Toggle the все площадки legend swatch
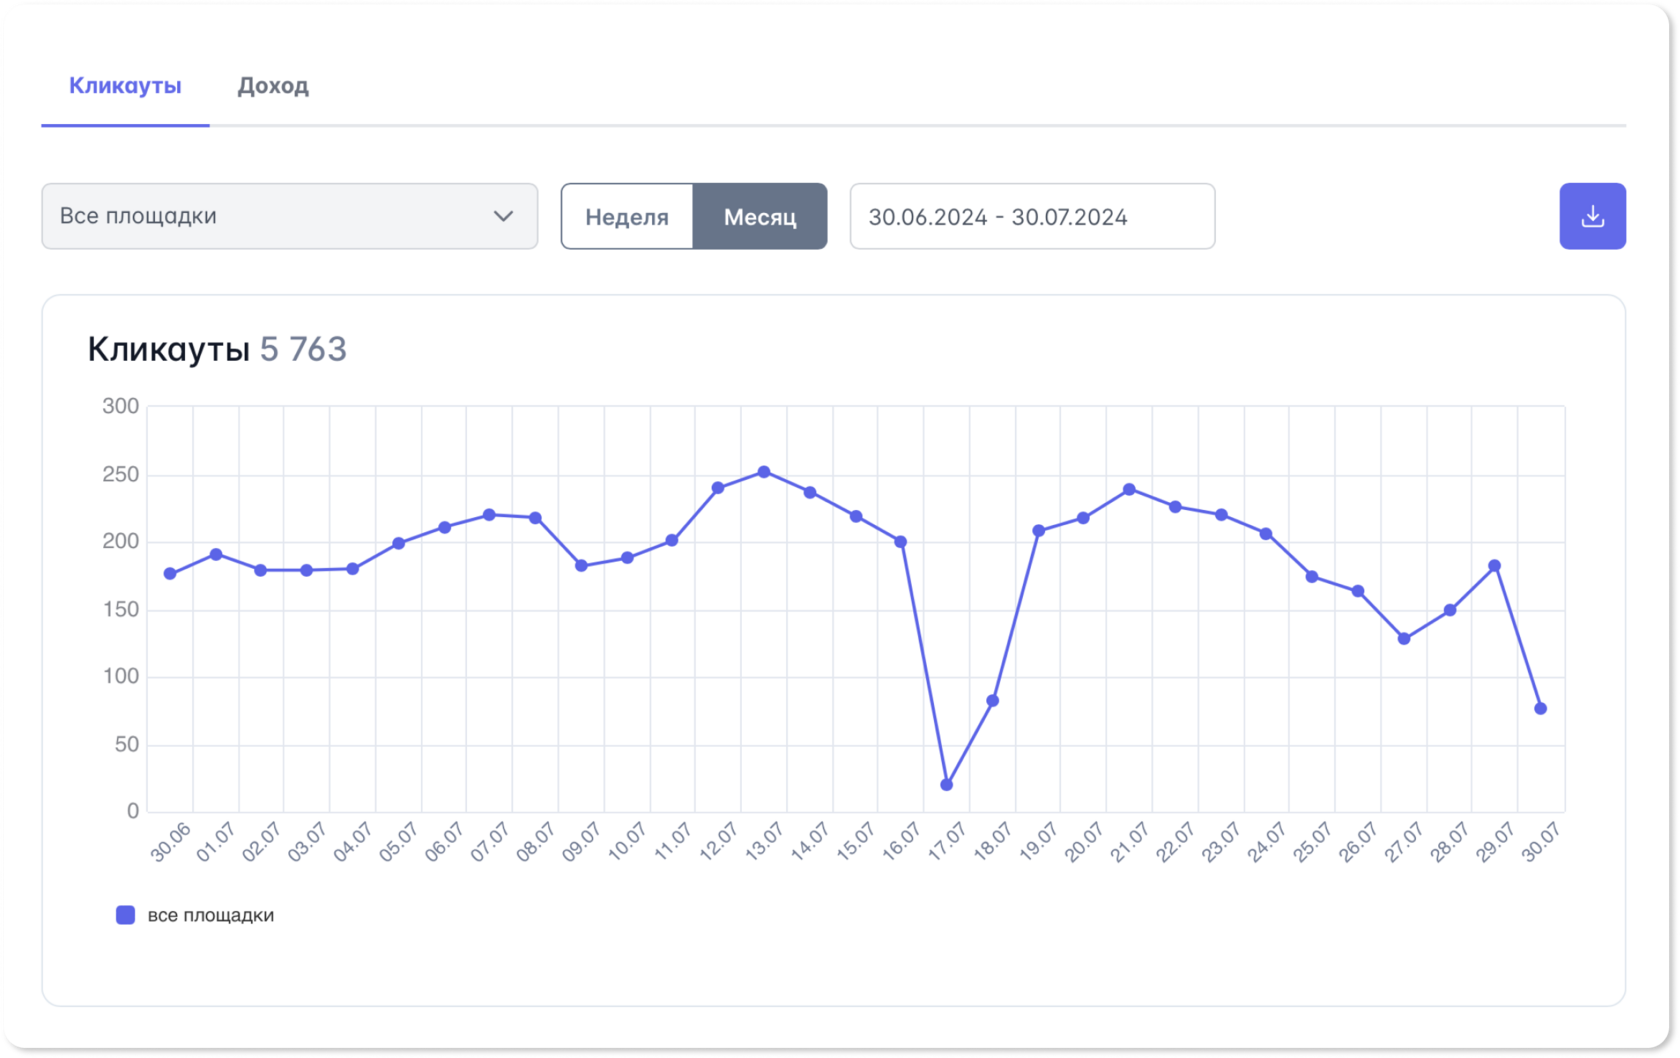Image resolution: width=1680 pixels, height=1058 pixels. 126,915
